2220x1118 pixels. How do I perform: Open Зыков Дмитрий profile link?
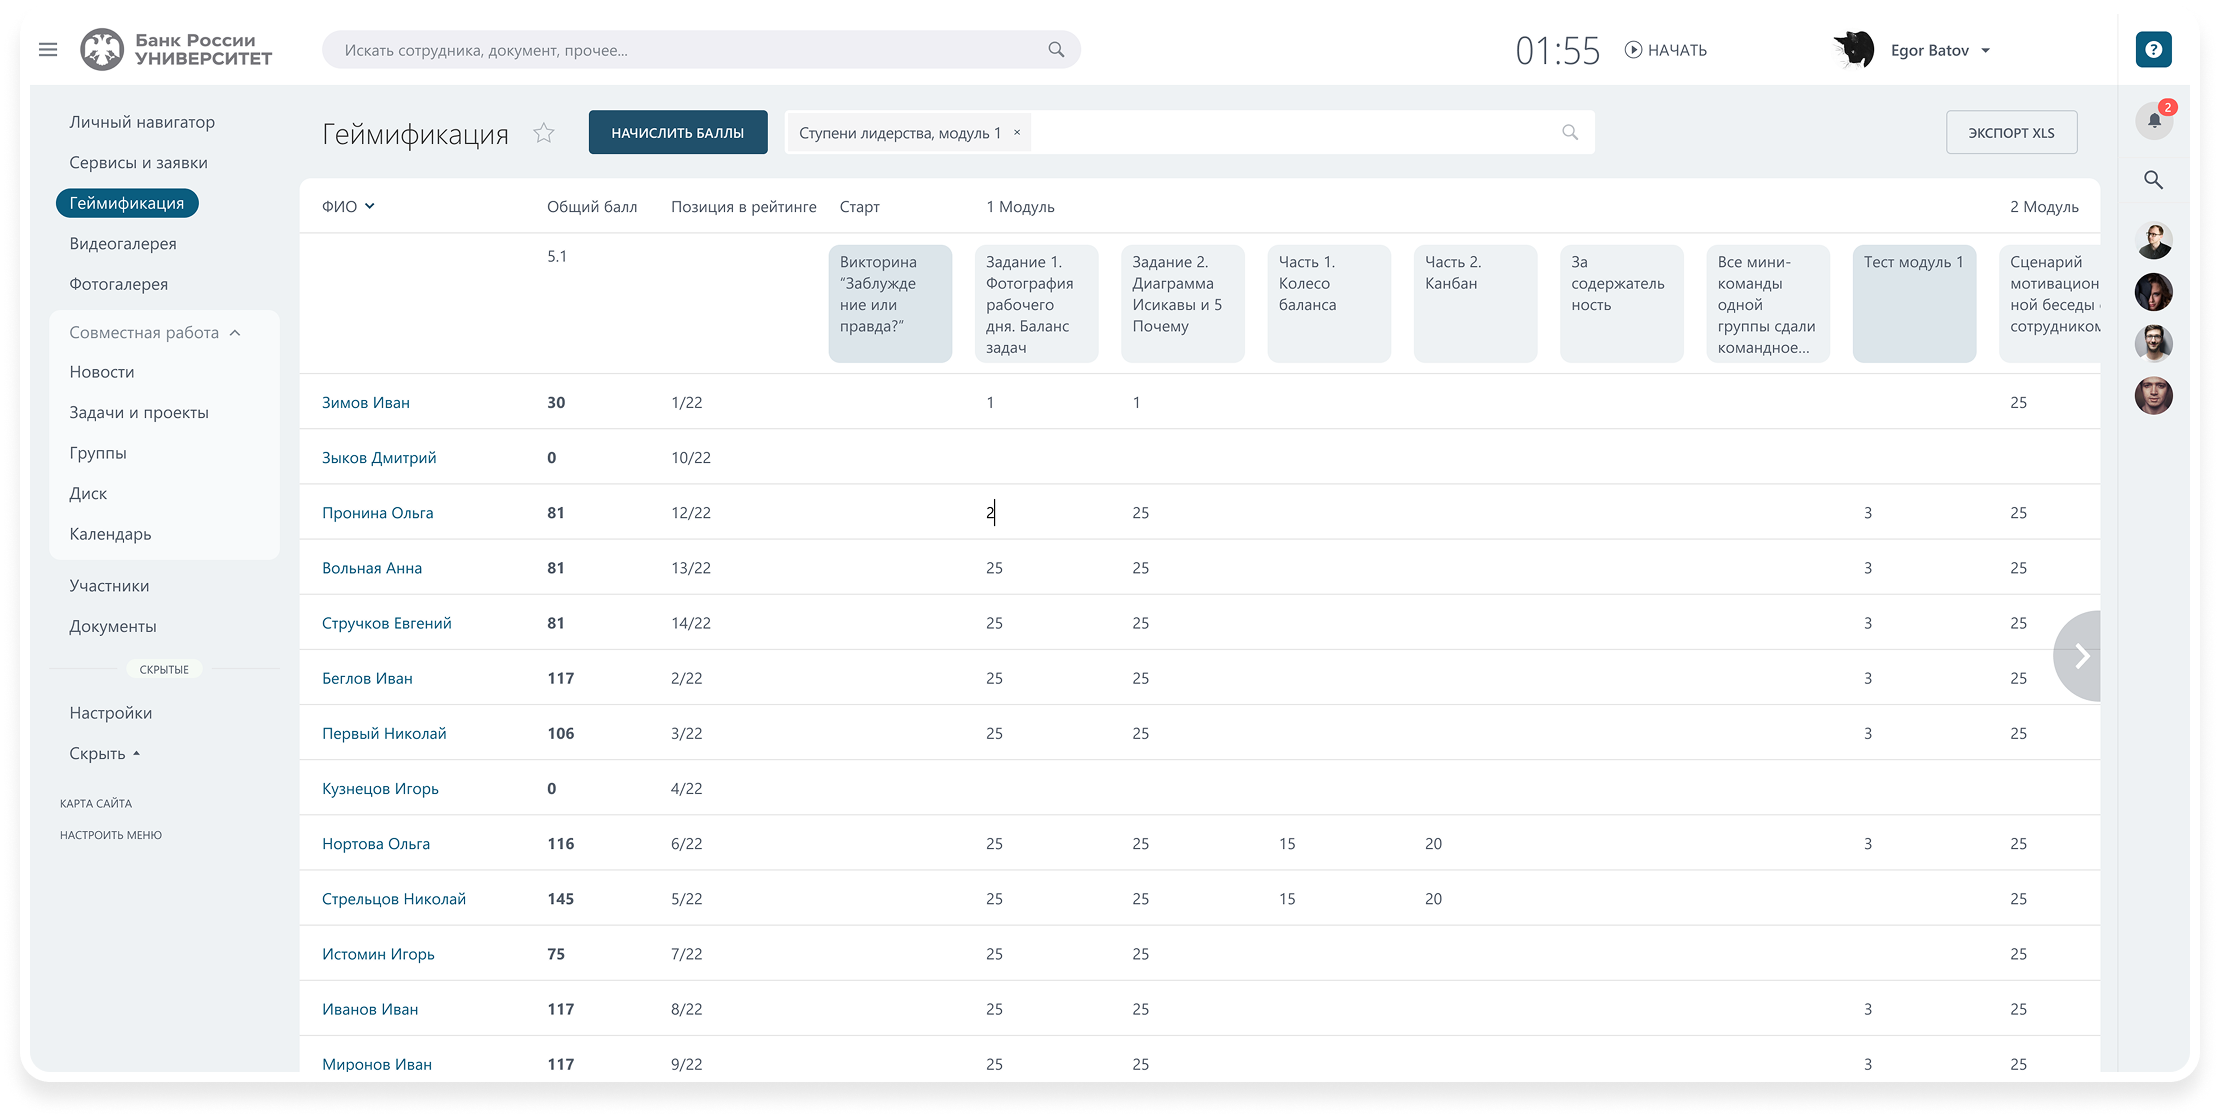pos(379,458)
